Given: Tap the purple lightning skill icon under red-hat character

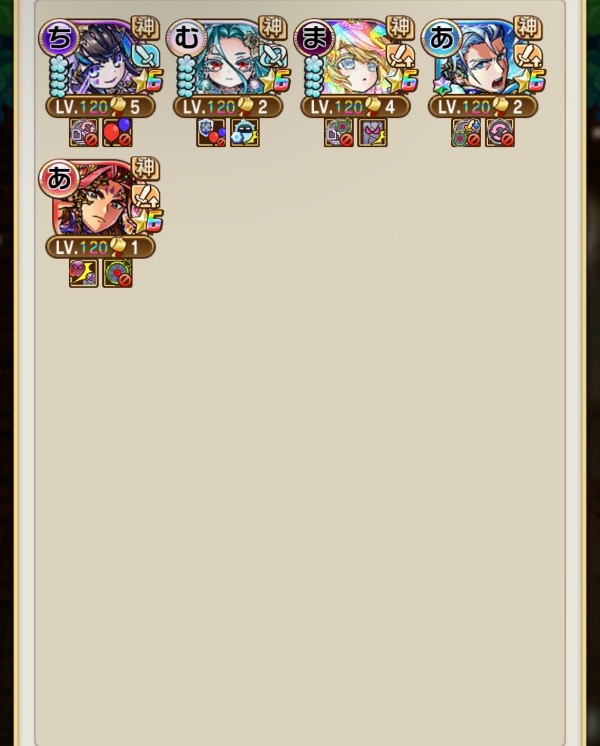Looking at the screenshot, I should (84, 273).
